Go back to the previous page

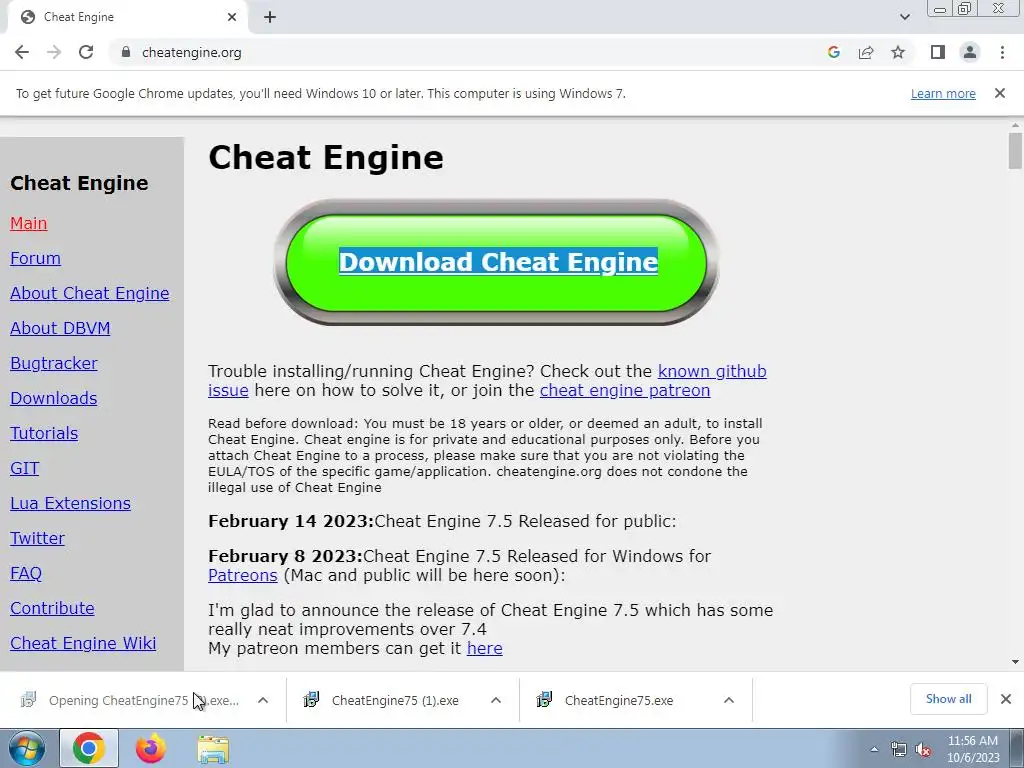tap(22, 52)
